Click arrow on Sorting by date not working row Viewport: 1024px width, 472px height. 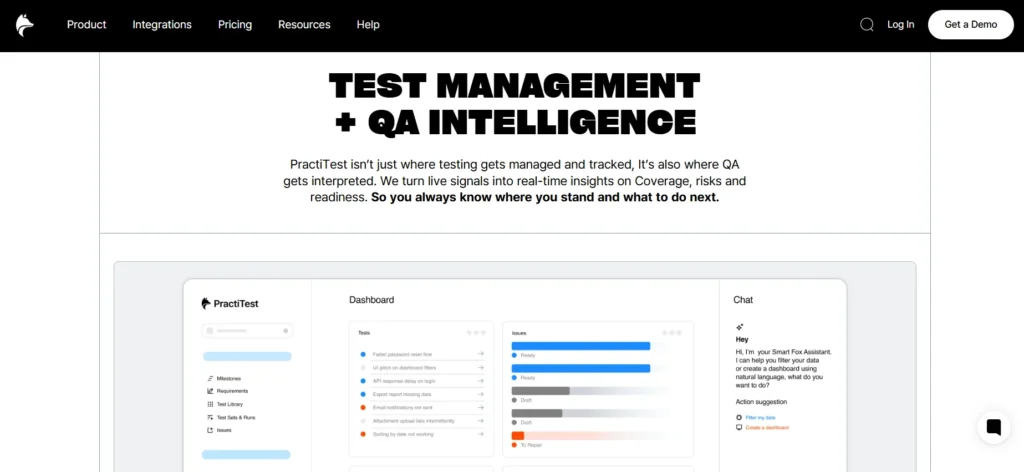481,434
